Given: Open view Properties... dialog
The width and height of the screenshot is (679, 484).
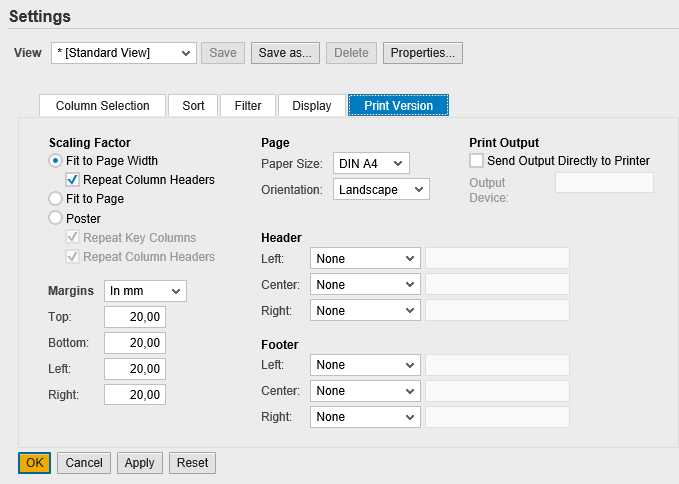Looking at the screenshot, I should (423, 53).
